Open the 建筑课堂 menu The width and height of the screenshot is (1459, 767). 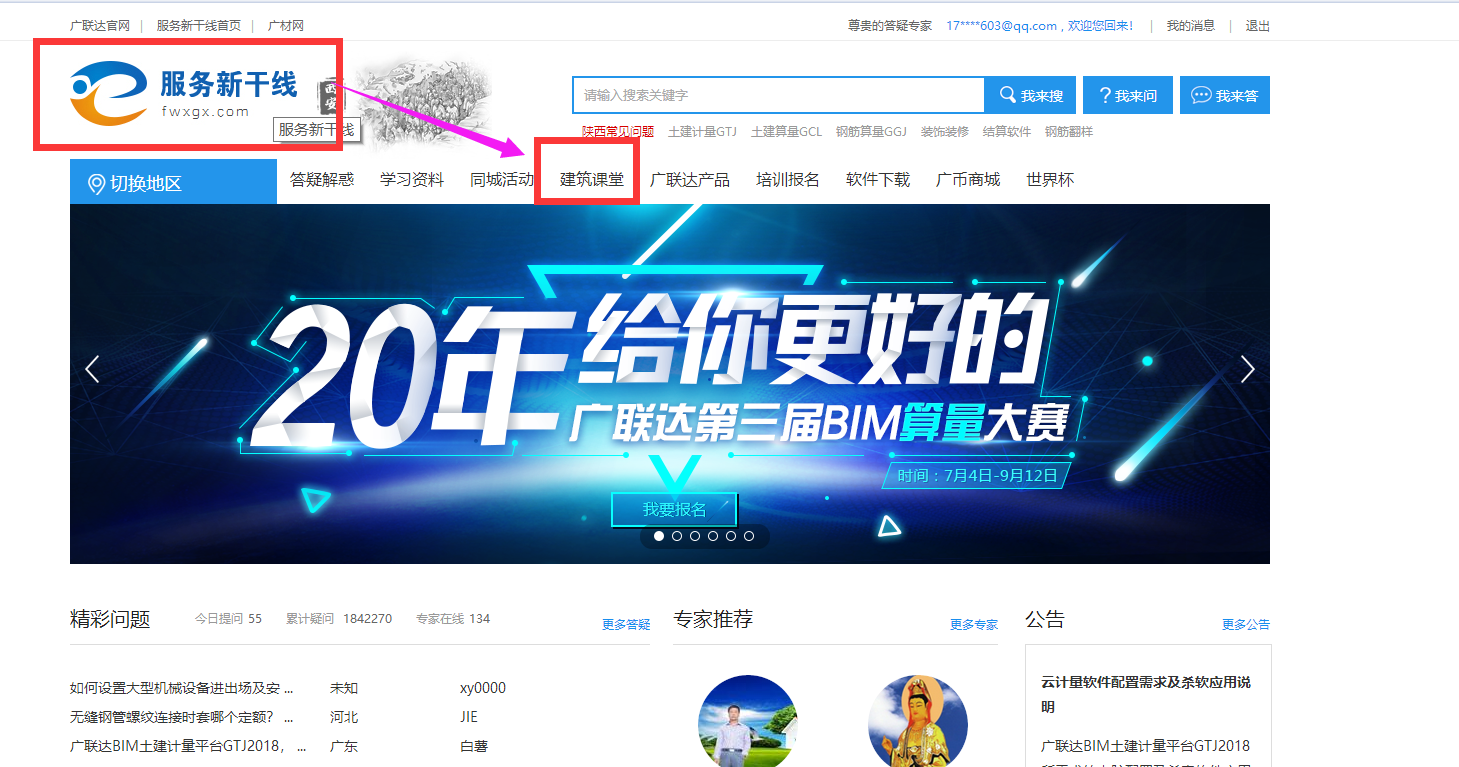point(592,180)
